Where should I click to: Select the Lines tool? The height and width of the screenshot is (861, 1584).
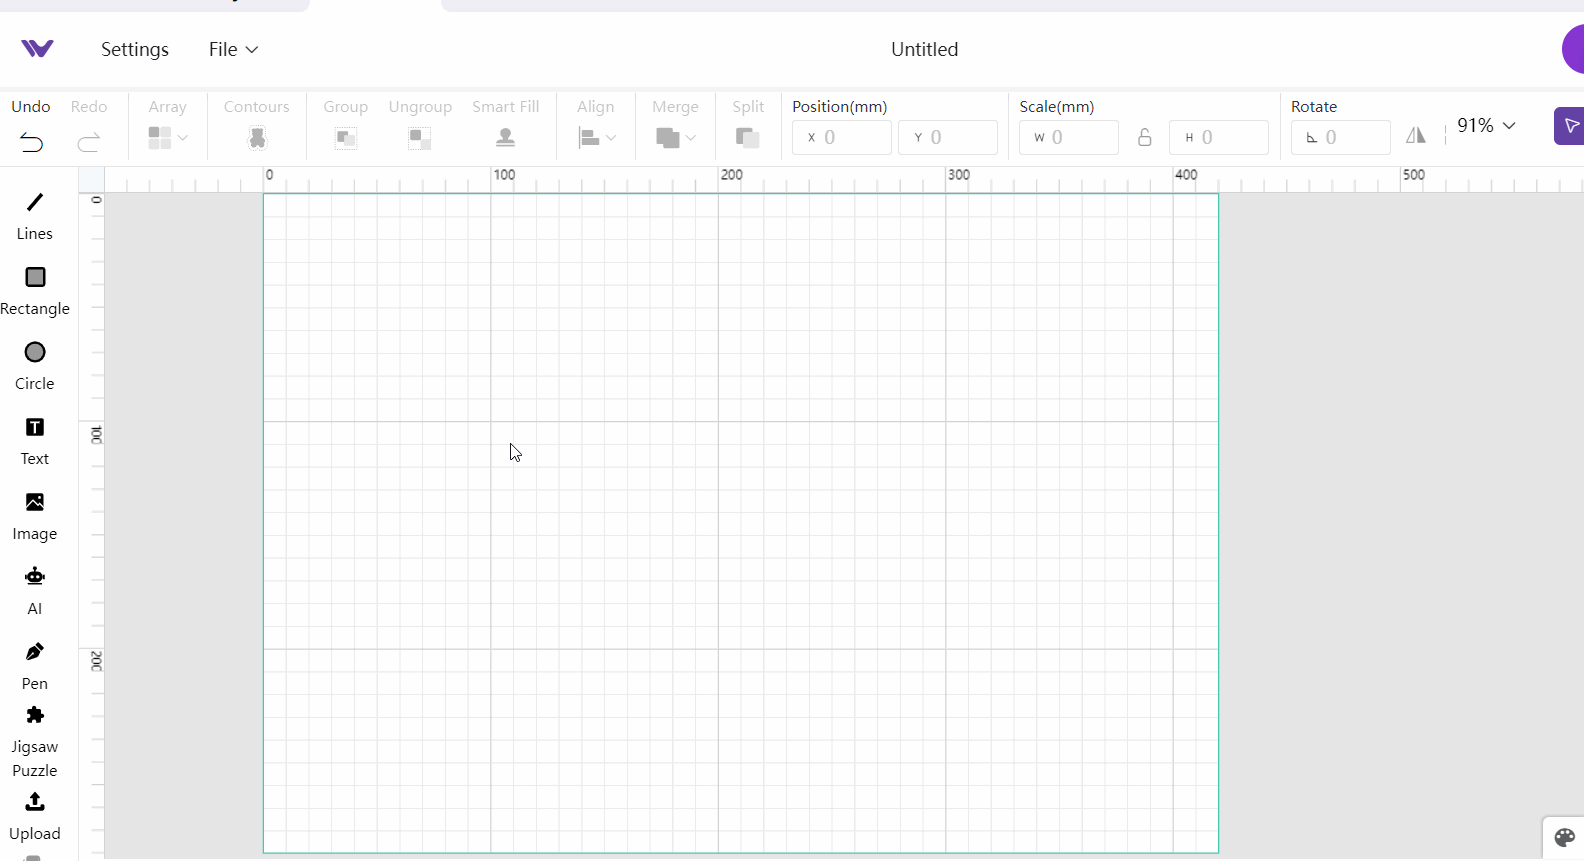click(x=35, y=216)
